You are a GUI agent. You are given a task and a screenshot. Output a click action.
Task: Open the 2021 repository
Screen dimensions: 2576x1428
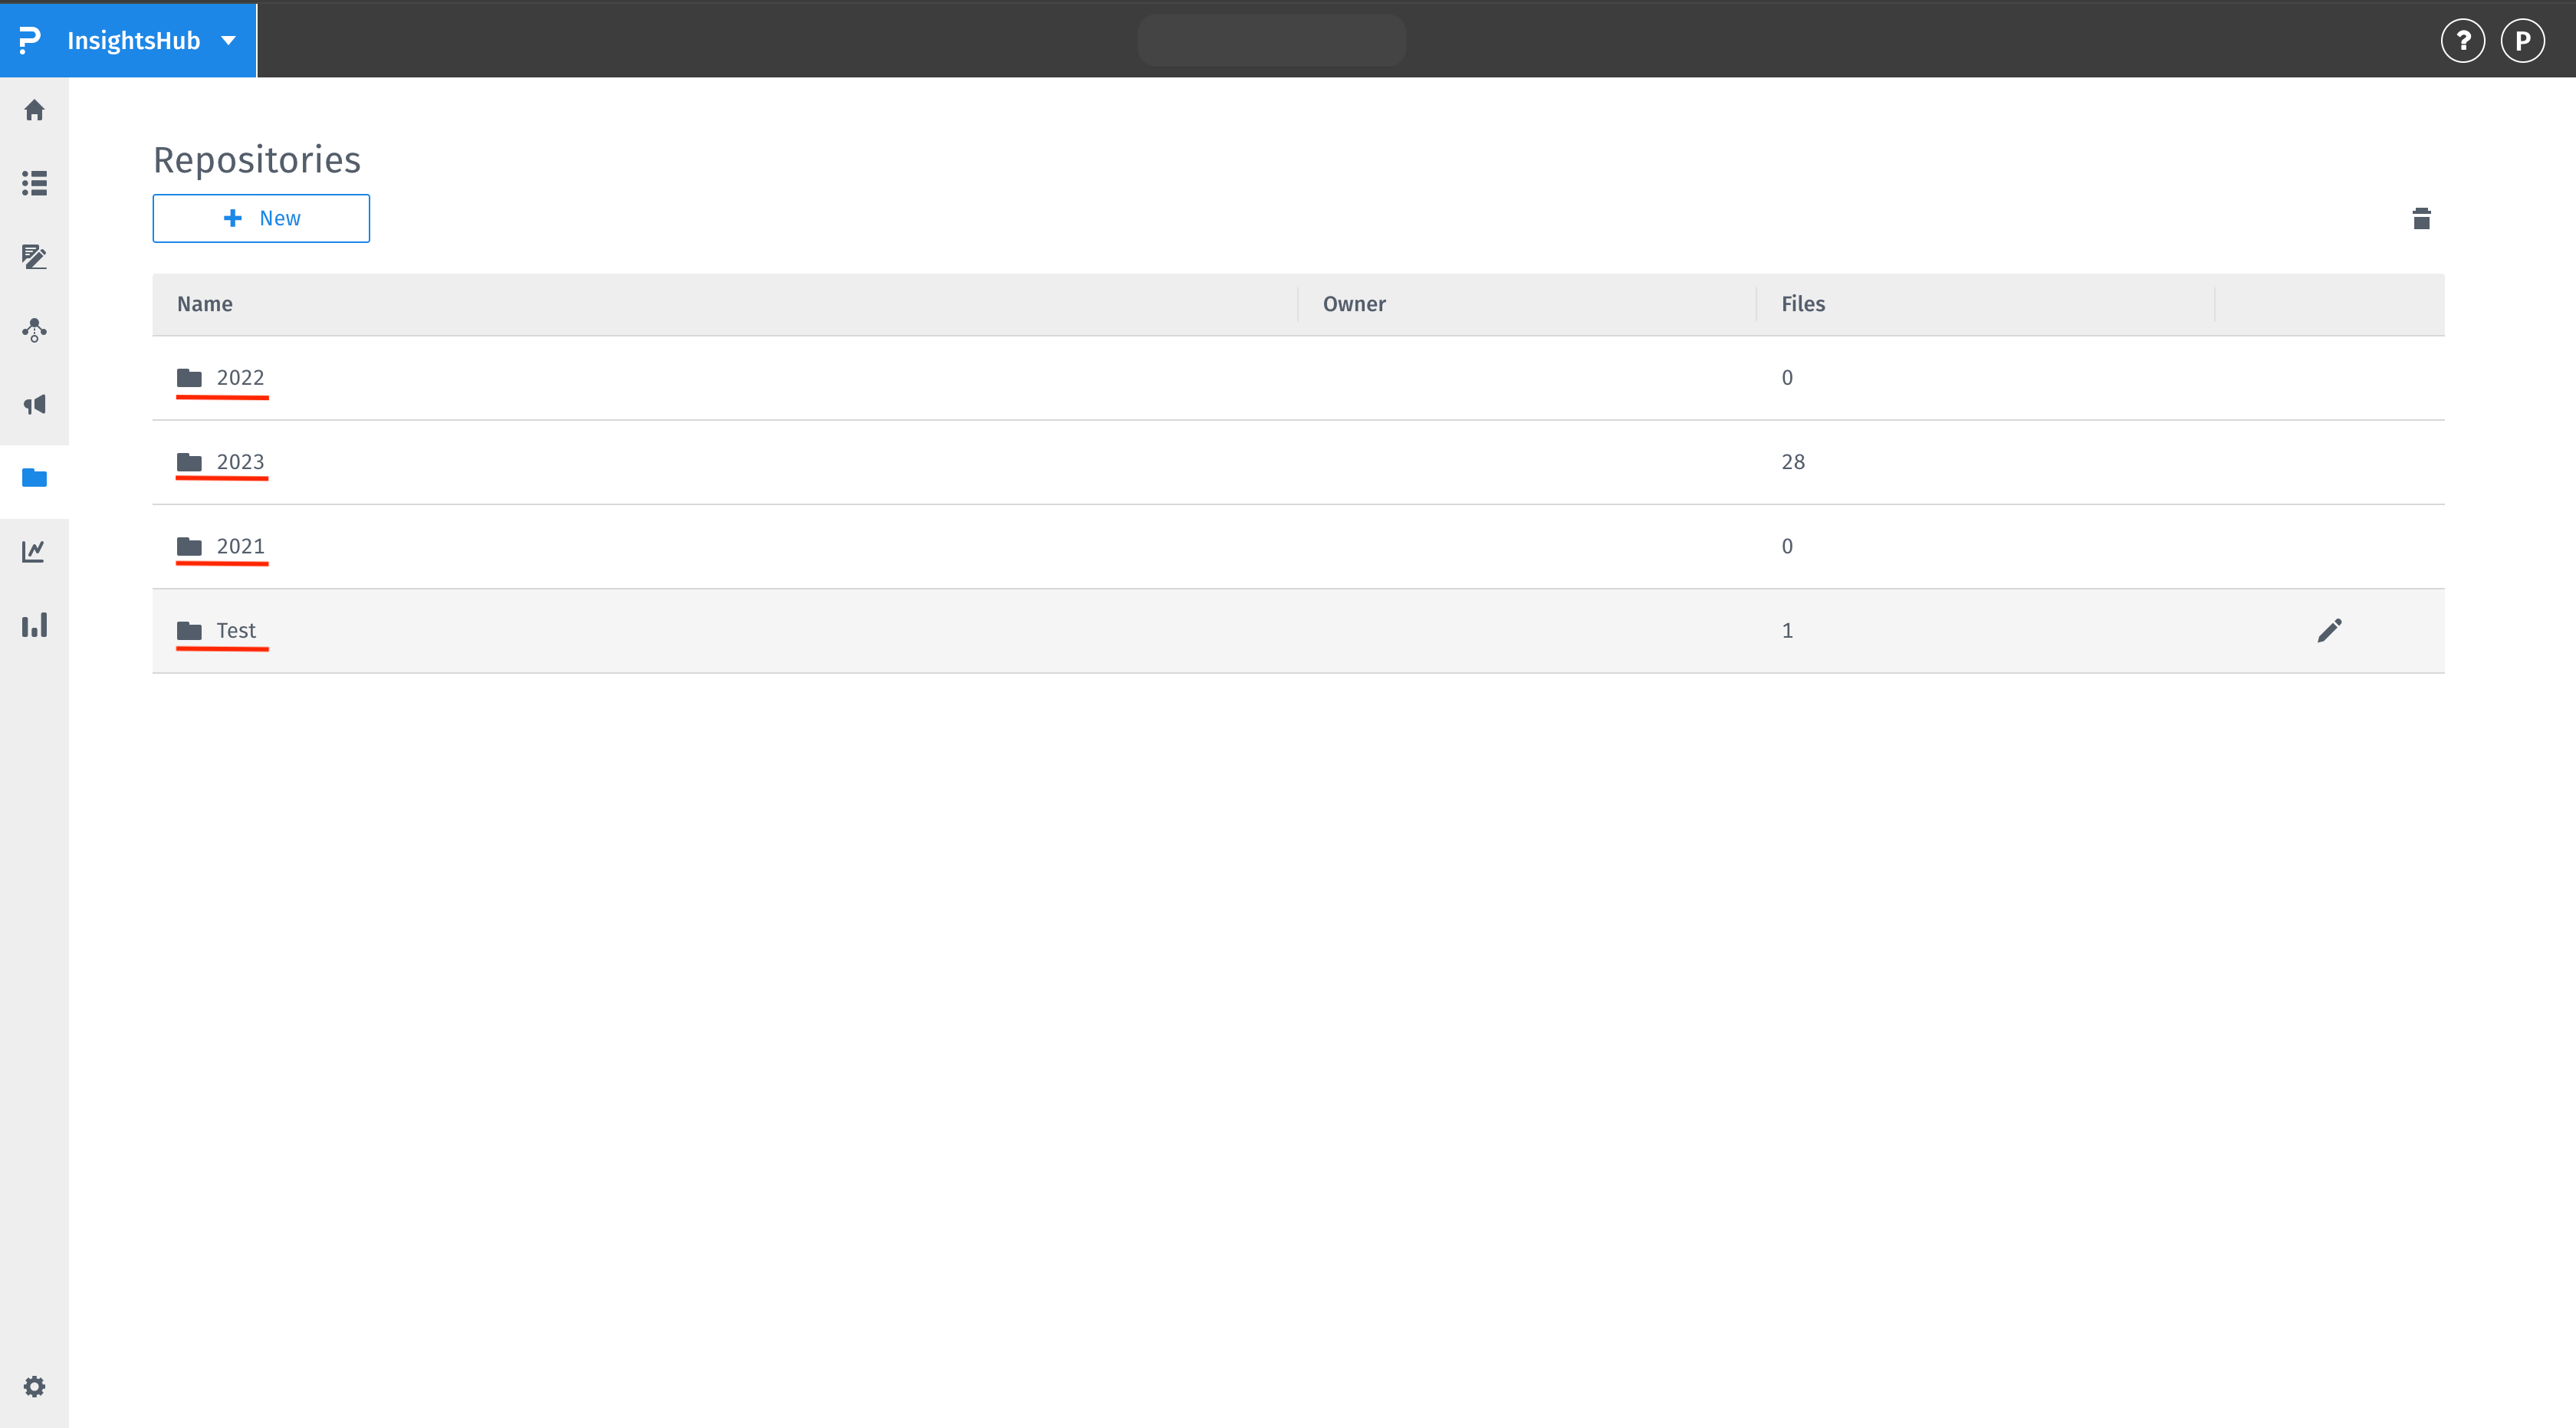coord(239,546)
